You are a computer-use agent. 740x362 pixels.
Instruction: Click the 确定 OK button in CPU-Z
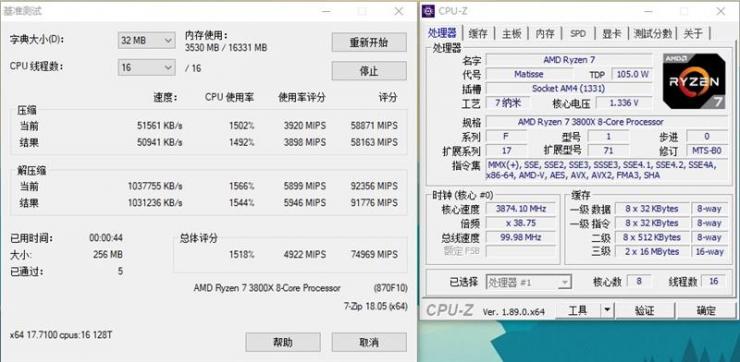[x=706, y=311]
